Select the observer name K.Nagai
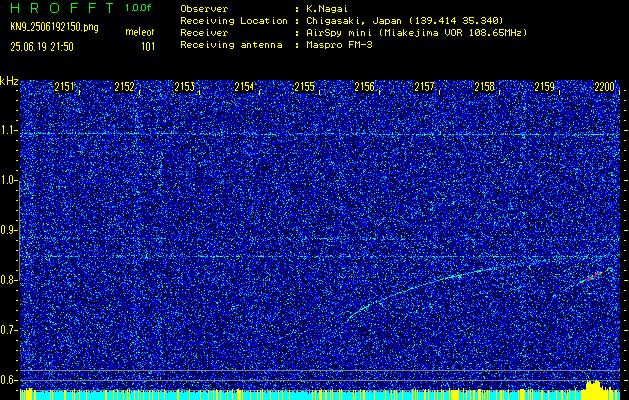 (326, 8)
